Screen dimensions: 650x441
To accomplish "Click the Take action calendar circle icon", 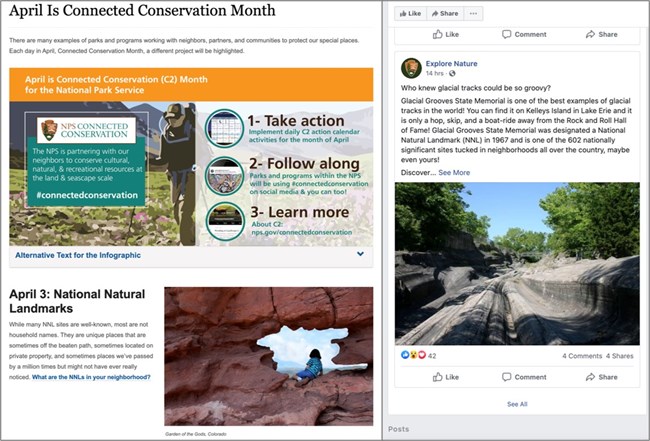I will [x=224, y=128].
